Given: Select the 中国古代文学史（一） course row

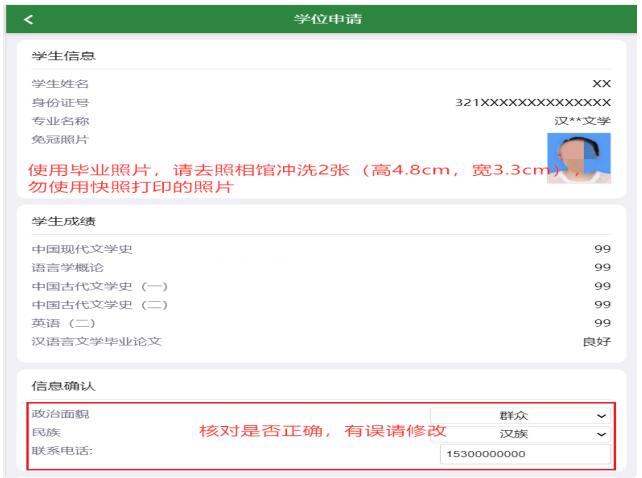Looking at the screenshot, I should click(x=321, y=286).
